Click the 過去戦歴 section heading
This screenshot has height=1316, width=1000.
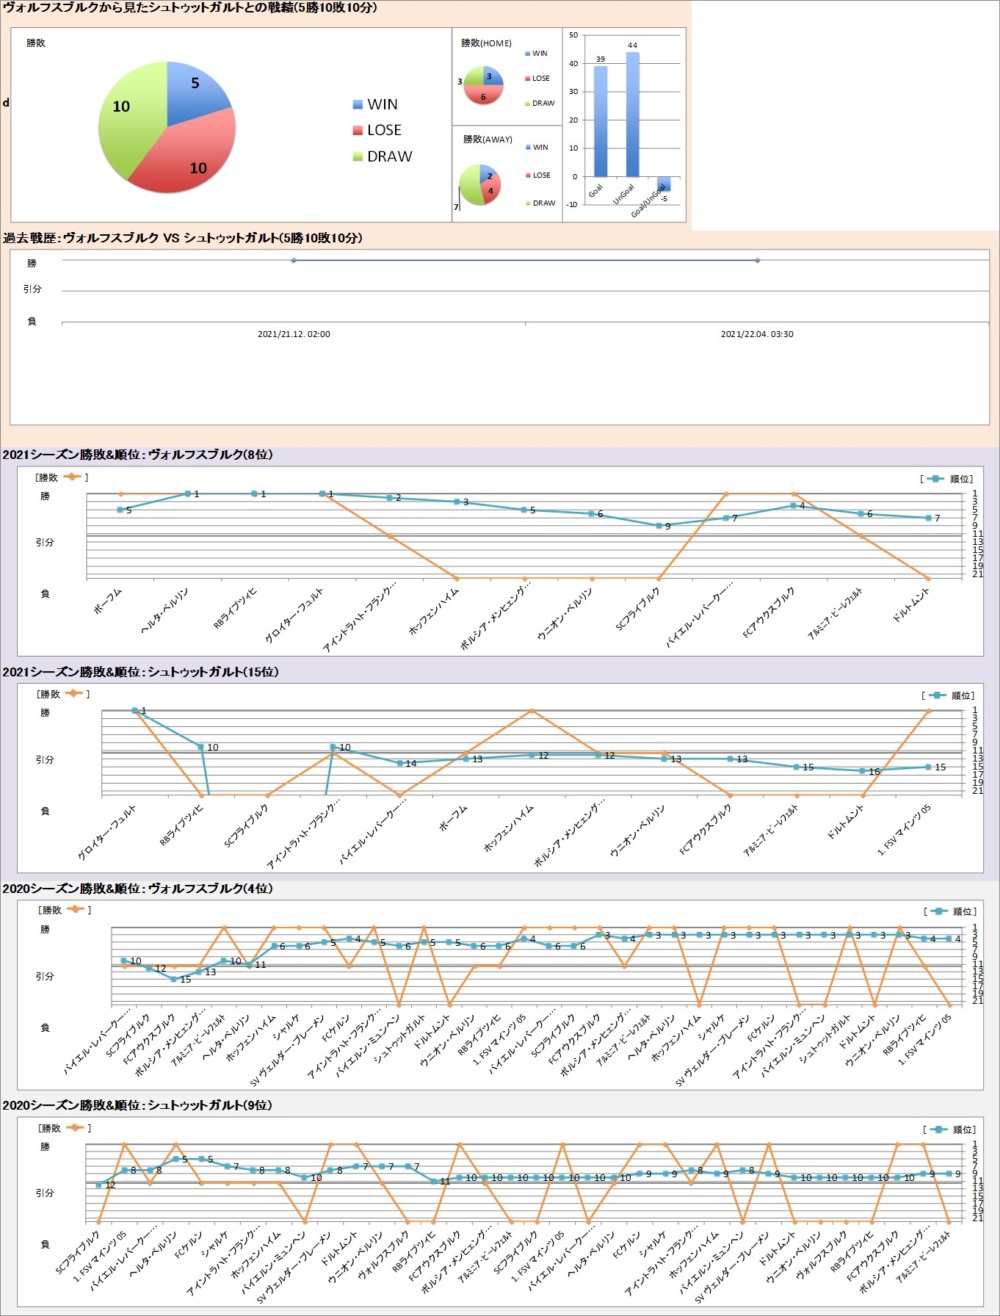[182, 238]
